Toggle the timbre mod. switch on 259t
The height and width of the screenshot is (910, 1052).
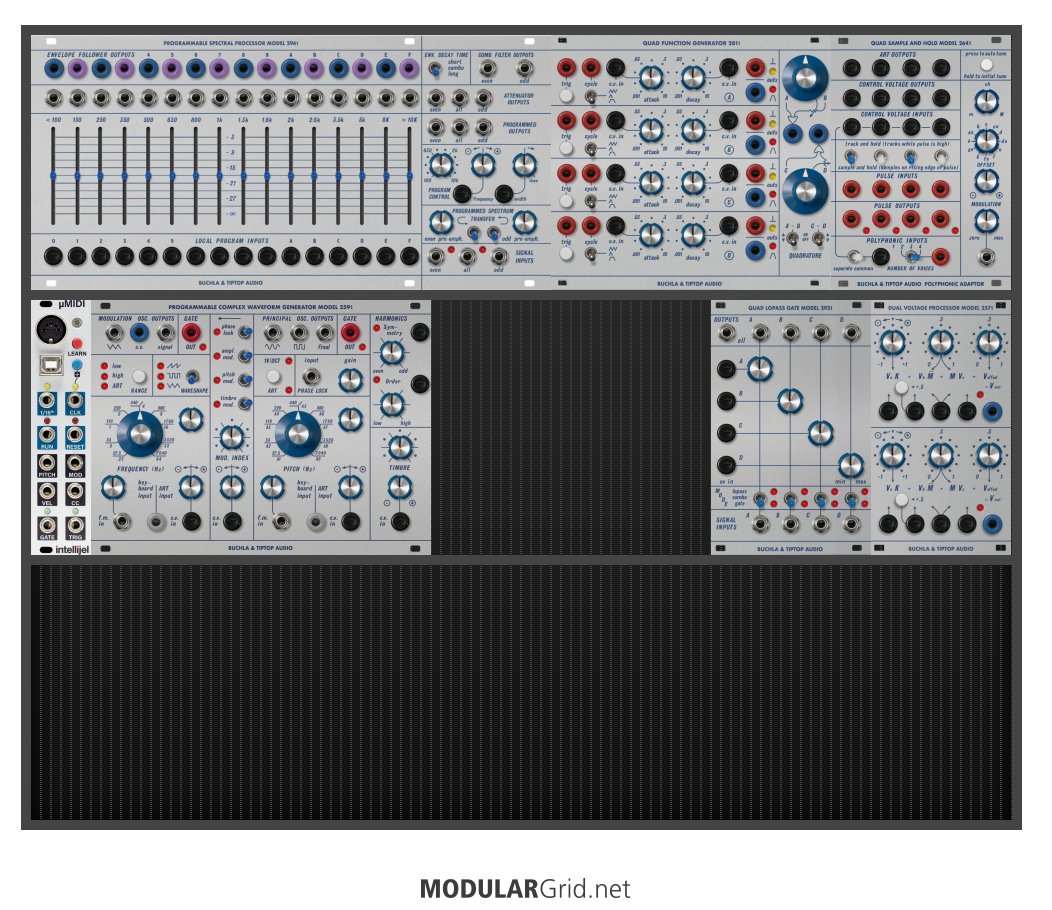tap(246, 403)
